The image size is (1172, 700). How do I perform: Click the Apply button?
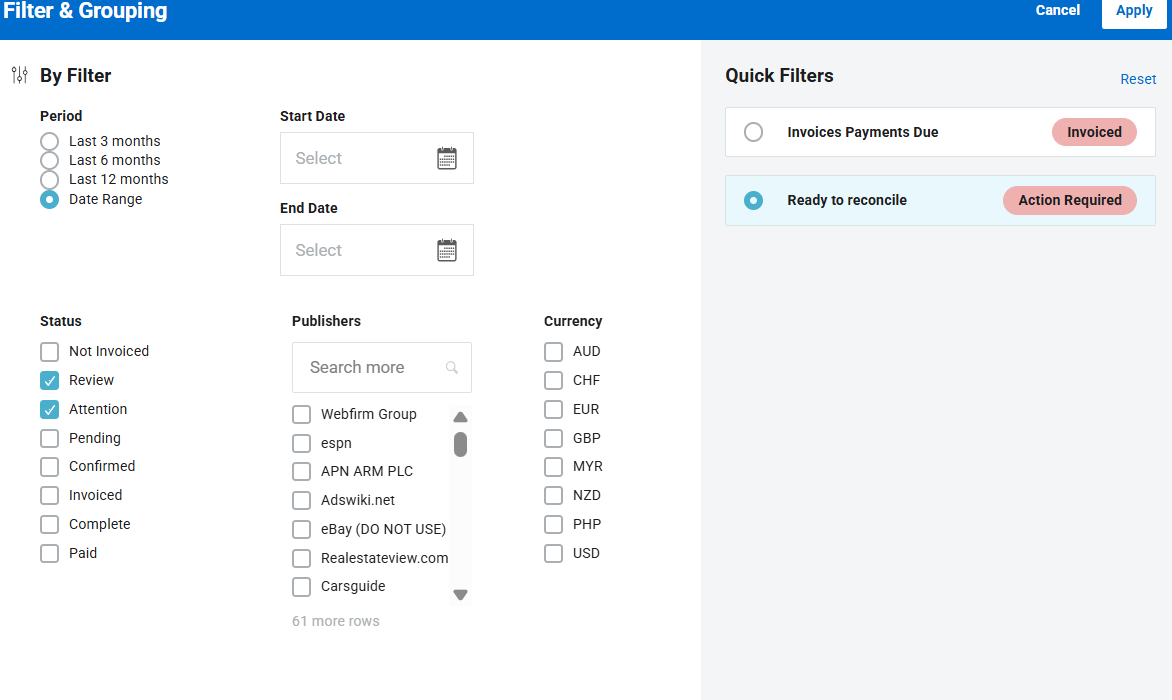tap(1134, 11)
